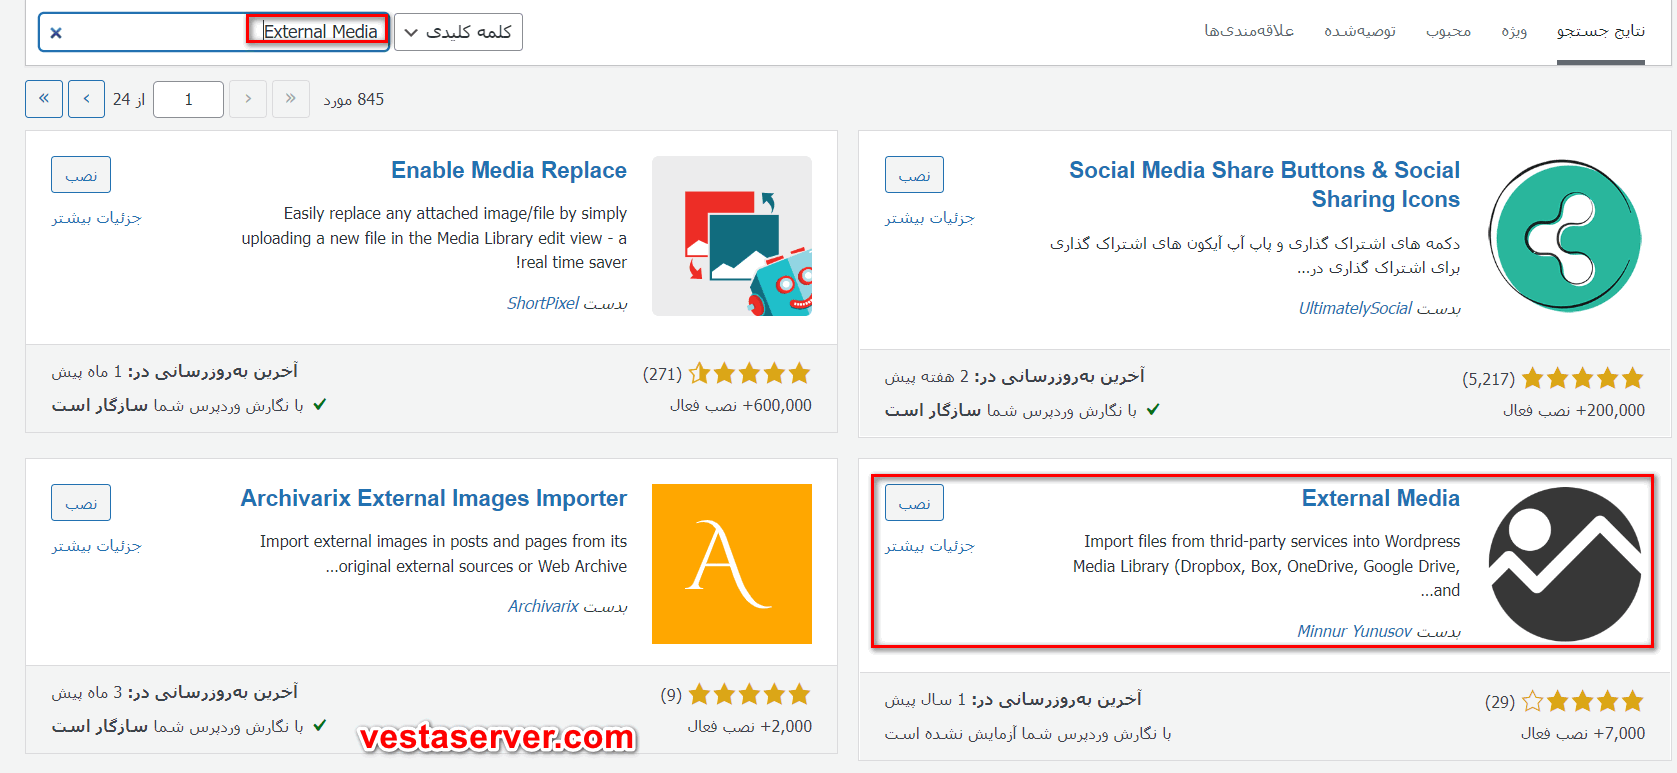Open the Enable Media Replace title link
The height and width of the screenshot is (773, 1677).
coord(509,170)
